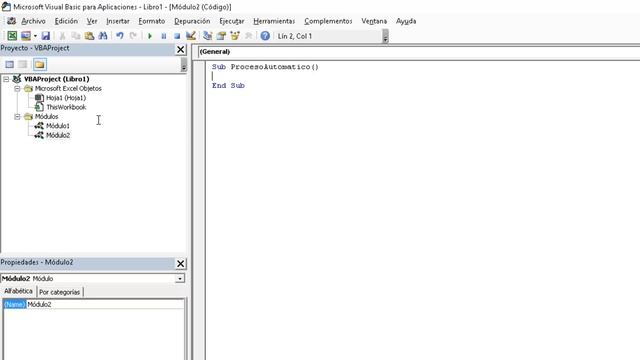640x360 pixels.
Task: Click the greyed-out Toolbox icon
Action: click(x=248, y=36)
